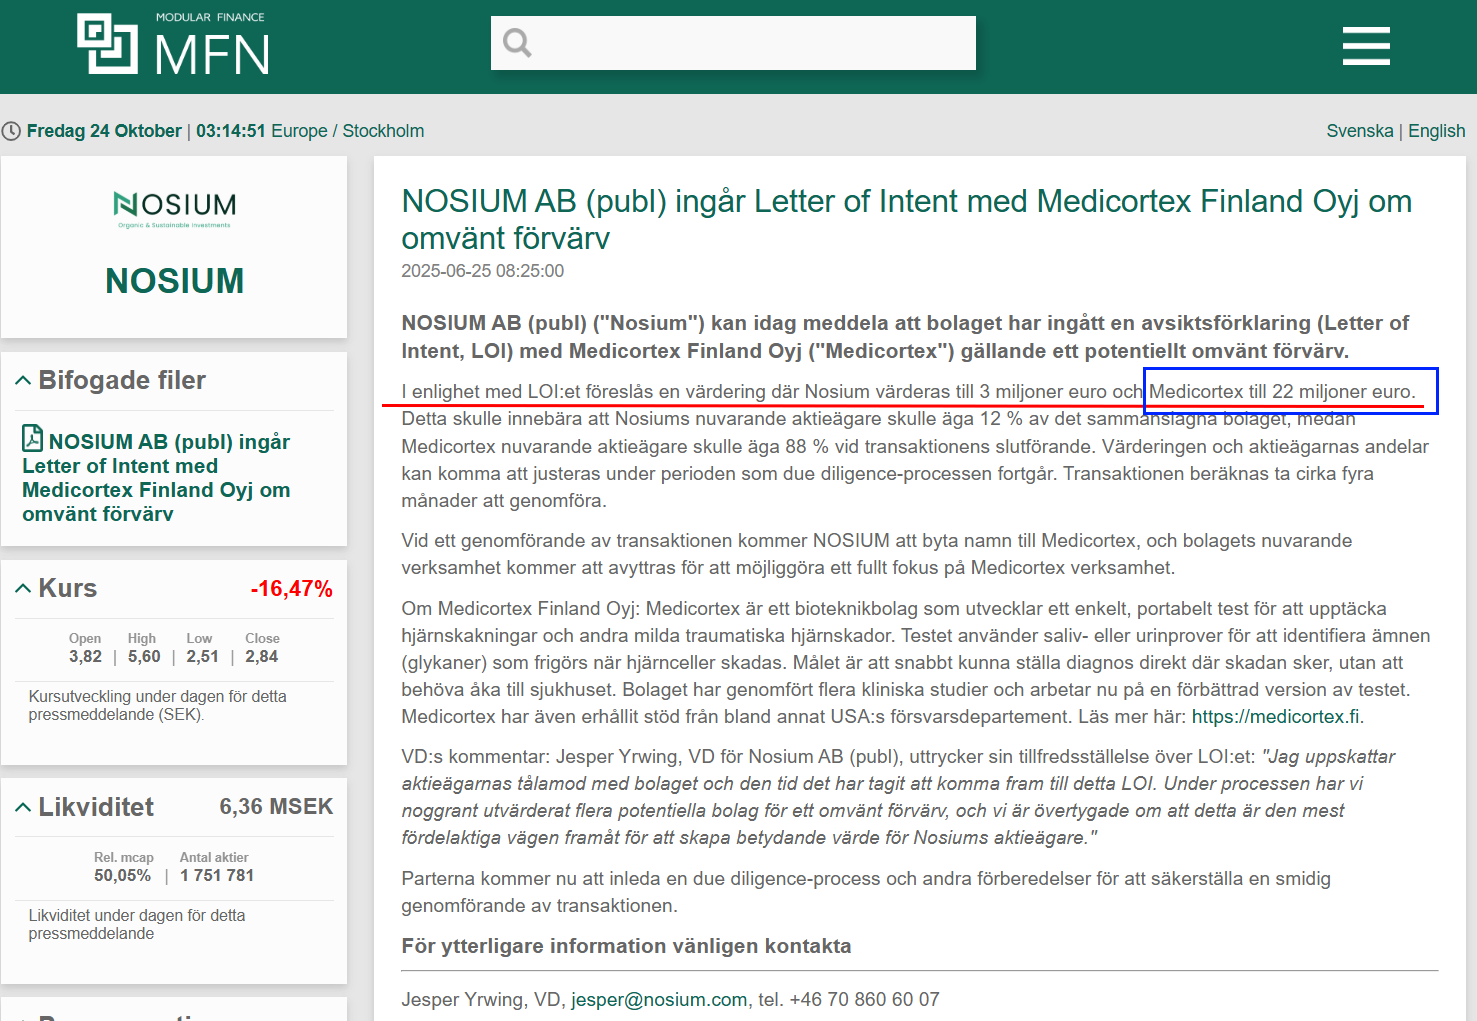The width and height of the screenshot is (1477, 1021).
Task: Click the 'Kursutveckling under dagen' caption
Action: [x=158, y=705]
